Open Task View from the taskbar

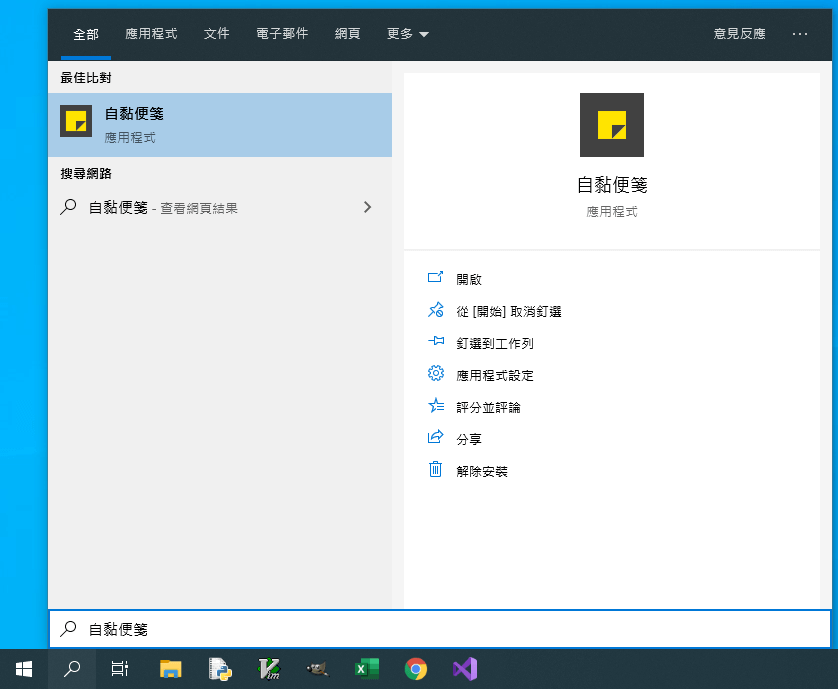tap(120, 669)
